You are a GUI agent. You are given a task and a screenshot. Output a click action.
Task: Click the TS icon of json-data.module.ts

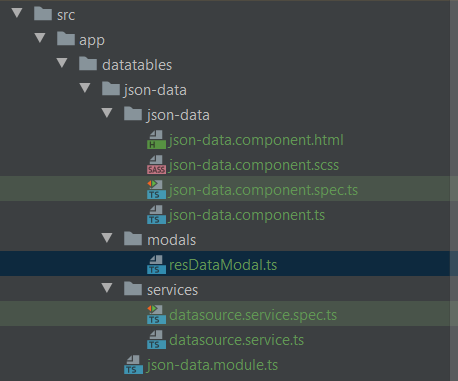pos(134,365)
